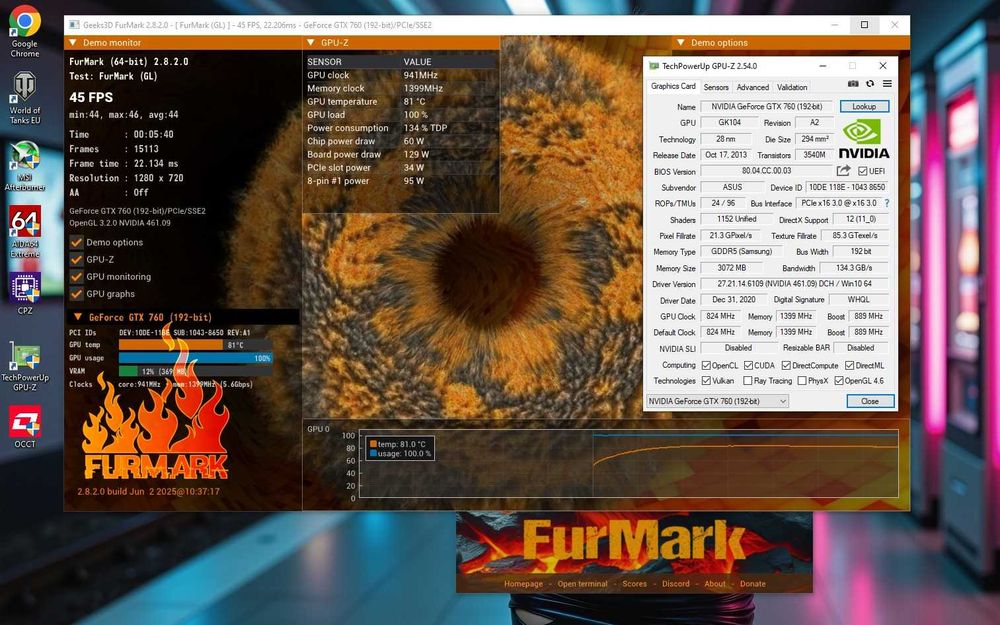Click the NVIDIA logo in GPU-Z
This screenshot has width=1000, height=625.
[864, 139]
